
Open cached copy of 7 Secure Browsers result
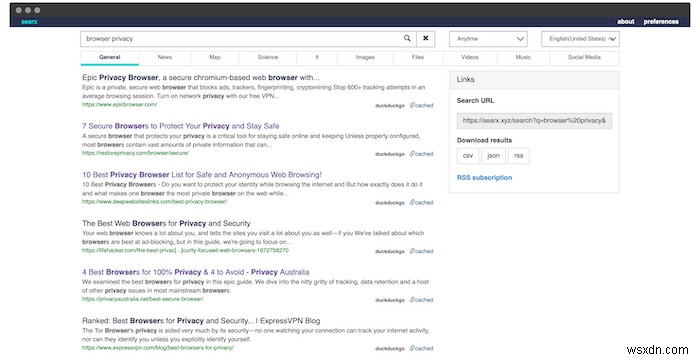[421, 154]
